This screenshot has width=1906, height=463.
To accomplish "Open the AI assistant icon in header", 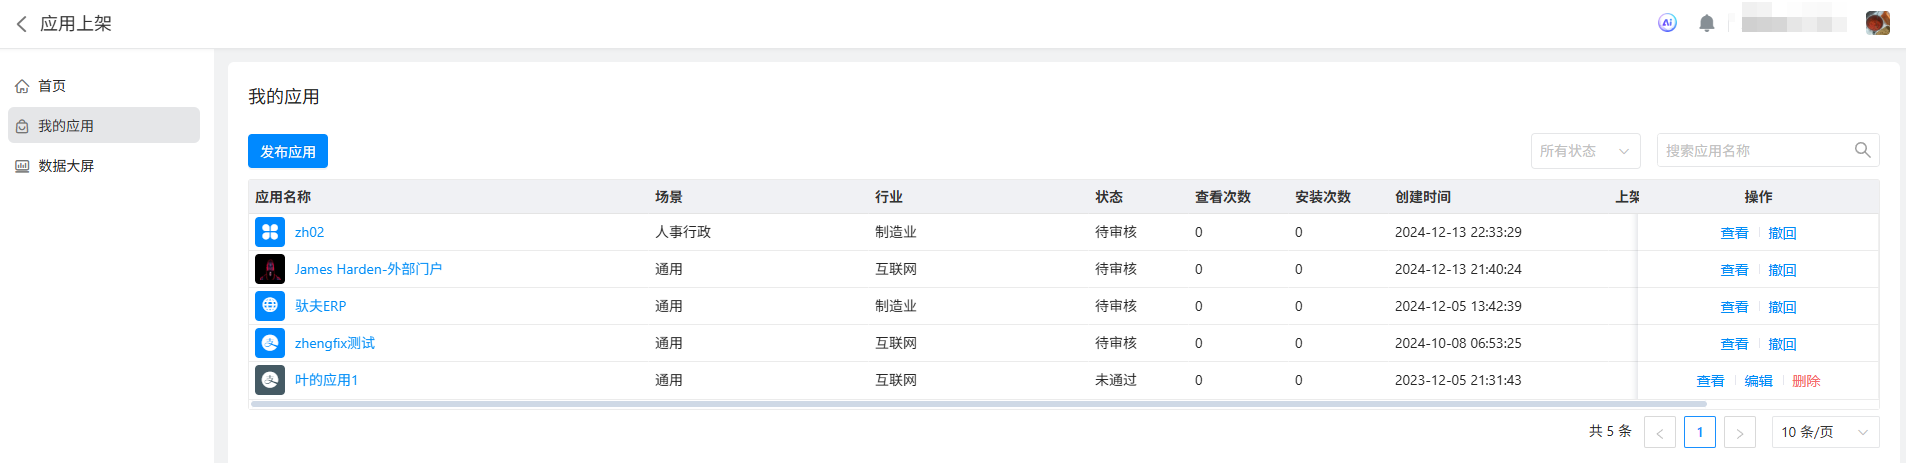I will click(1667, 23).
